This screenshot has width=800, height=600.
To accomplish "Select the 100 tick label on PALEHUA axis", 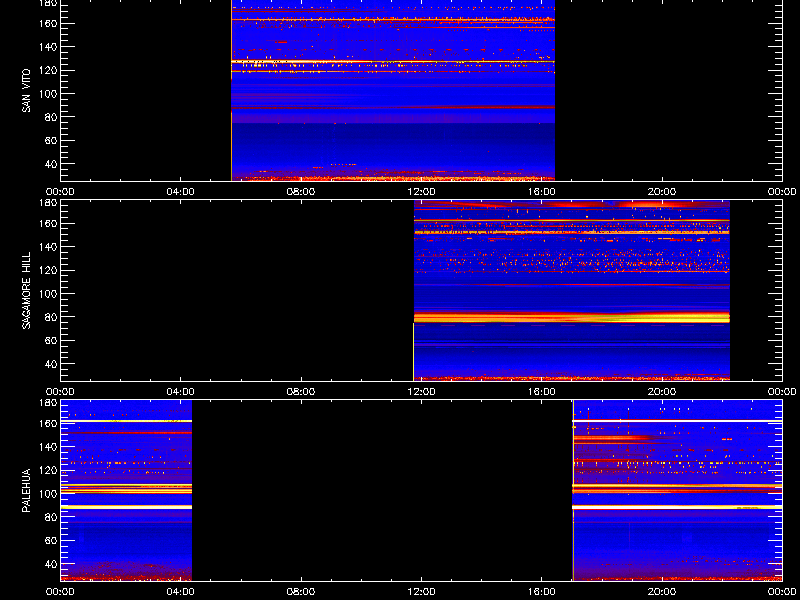I will [x=47, y=494].
